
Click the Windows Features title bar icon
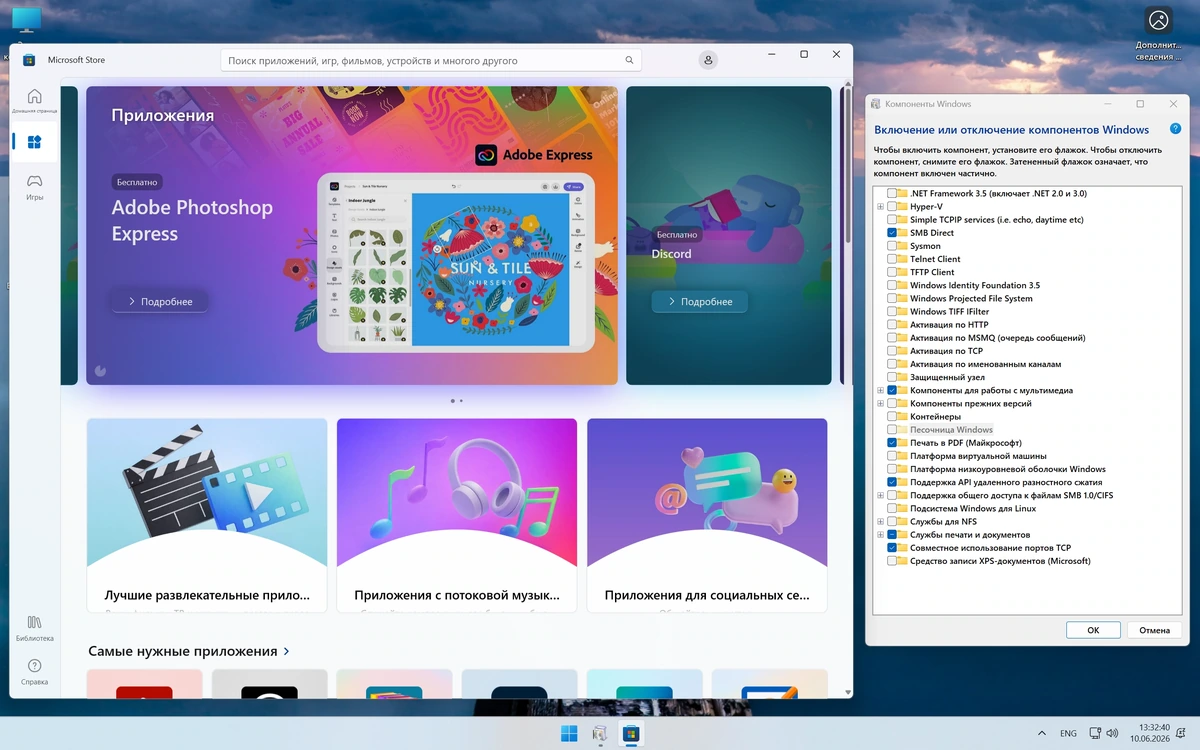click(x=876, y=104)
